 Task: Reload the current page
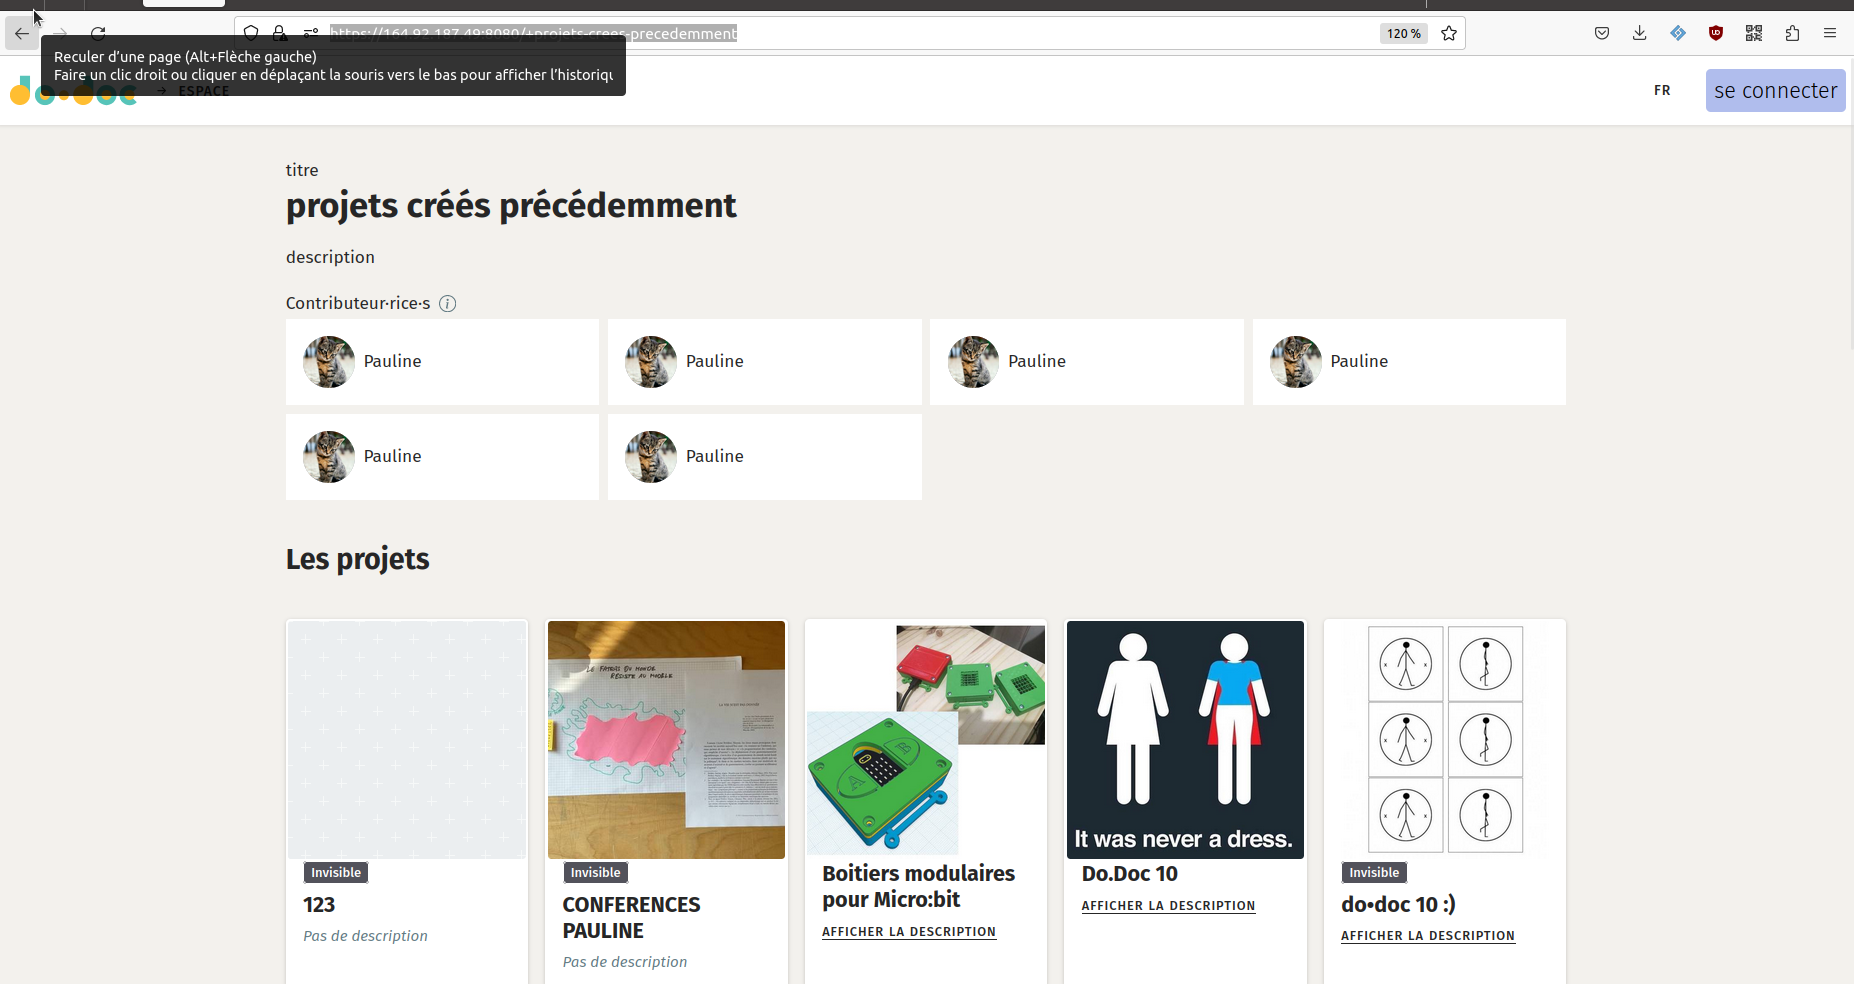(98, 33)
